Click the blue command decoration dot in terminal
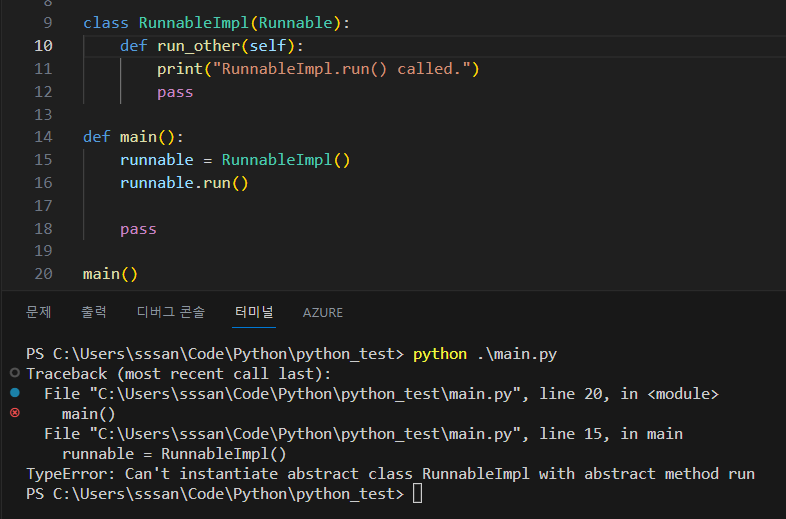The height and width of the screenshot is (519, 786). 14,393
